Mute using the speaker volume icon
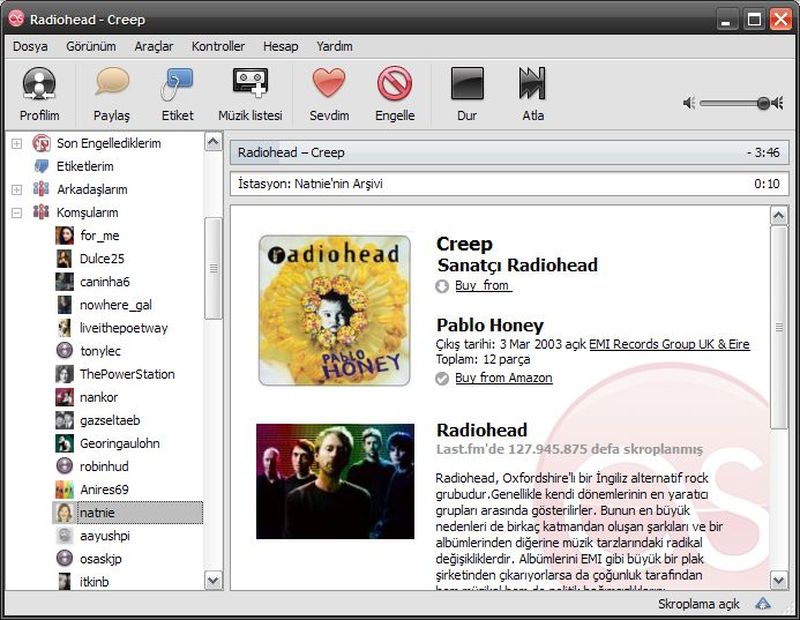The height and width of the screenshot is (620, 800). [689, 103]
